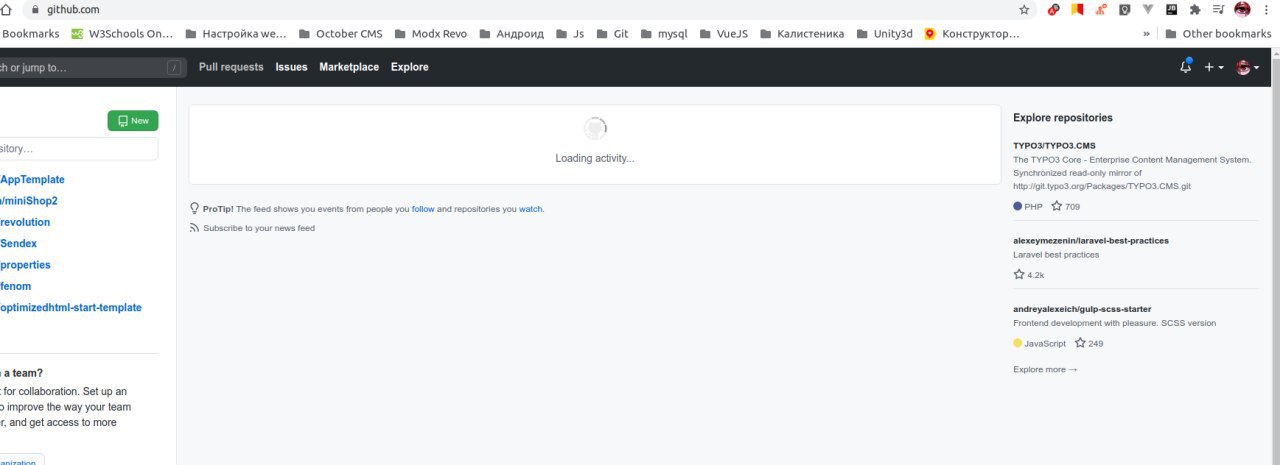Click Explore more link
This screenshot has height=465, width=1280.
tap(1045, 369)
